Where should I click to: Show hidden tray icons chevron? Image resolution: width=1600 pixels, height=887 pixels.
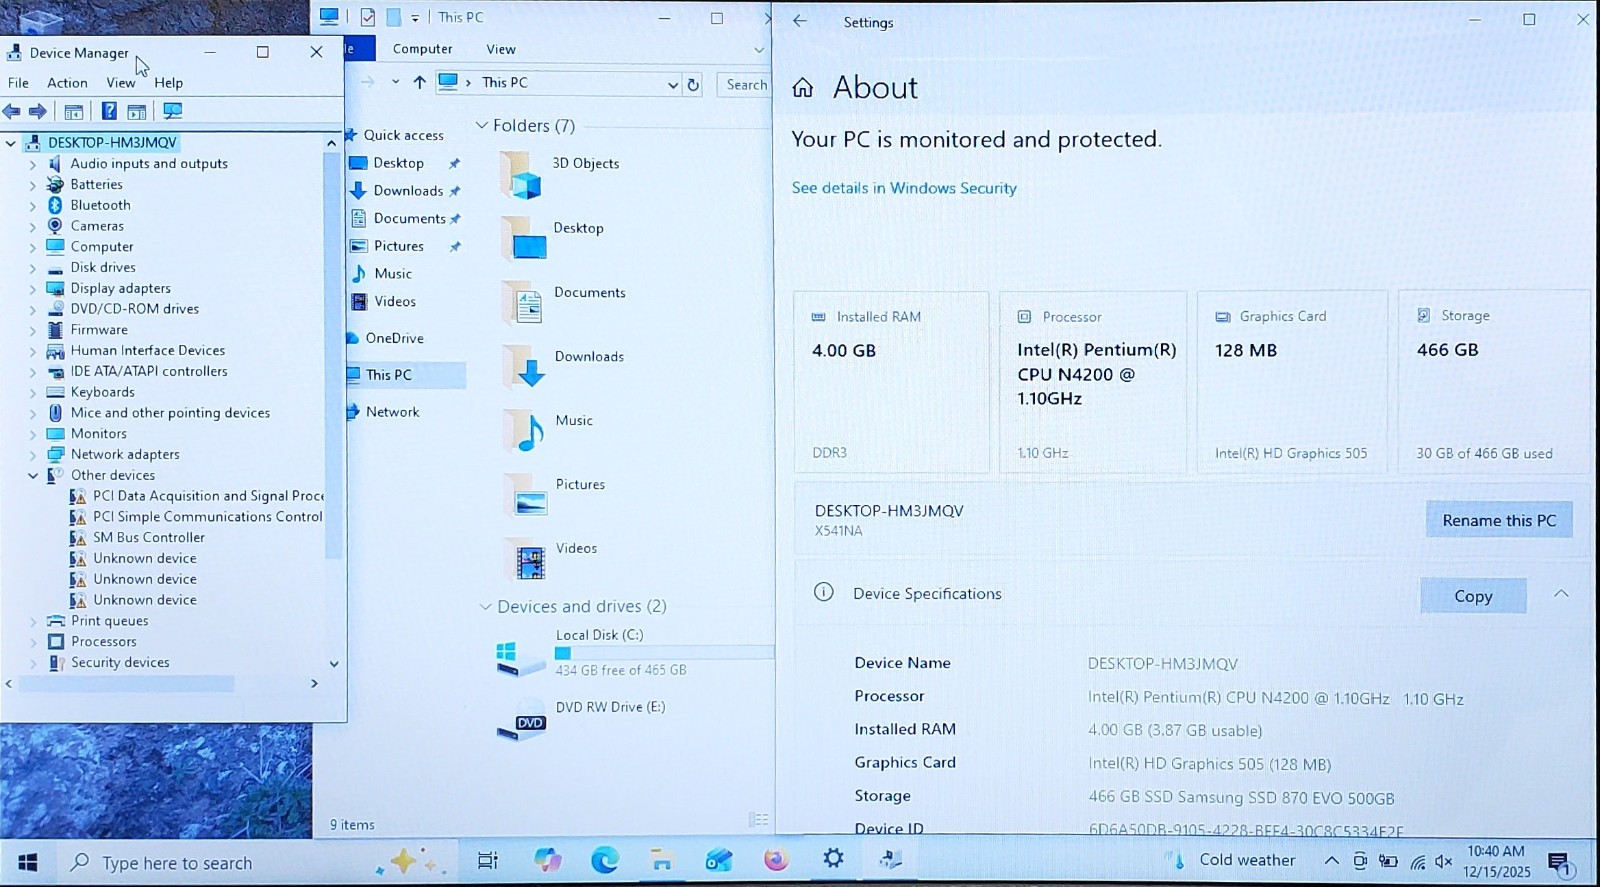pyautogui.click(x=1331, y=861)
